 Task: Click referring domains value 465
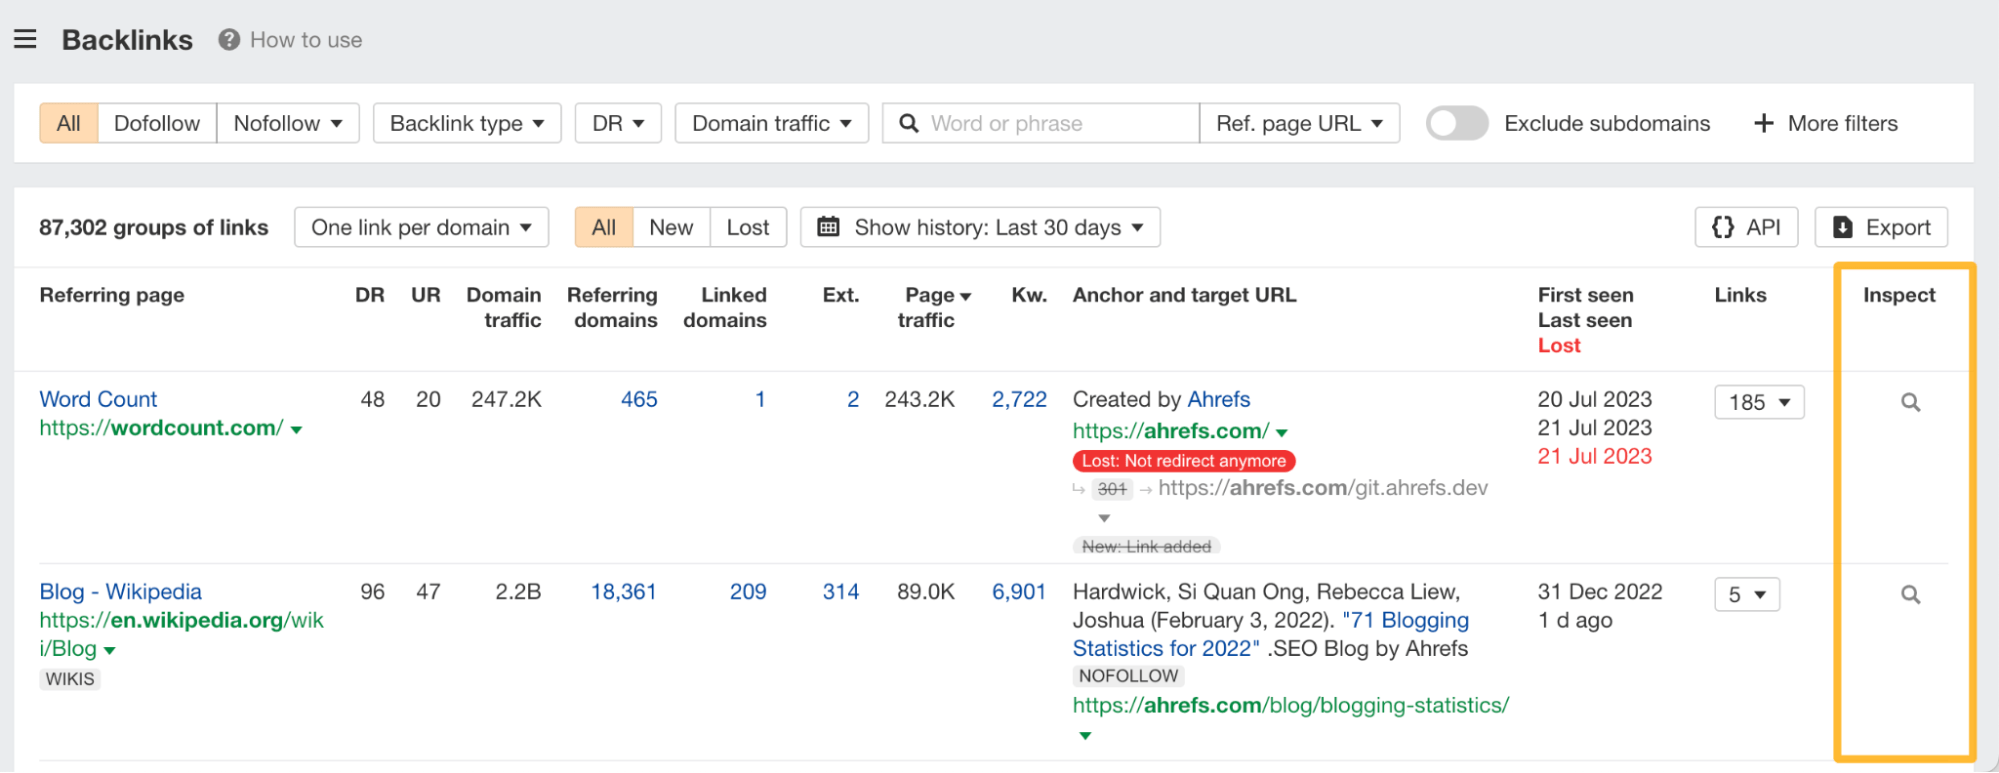639,399
